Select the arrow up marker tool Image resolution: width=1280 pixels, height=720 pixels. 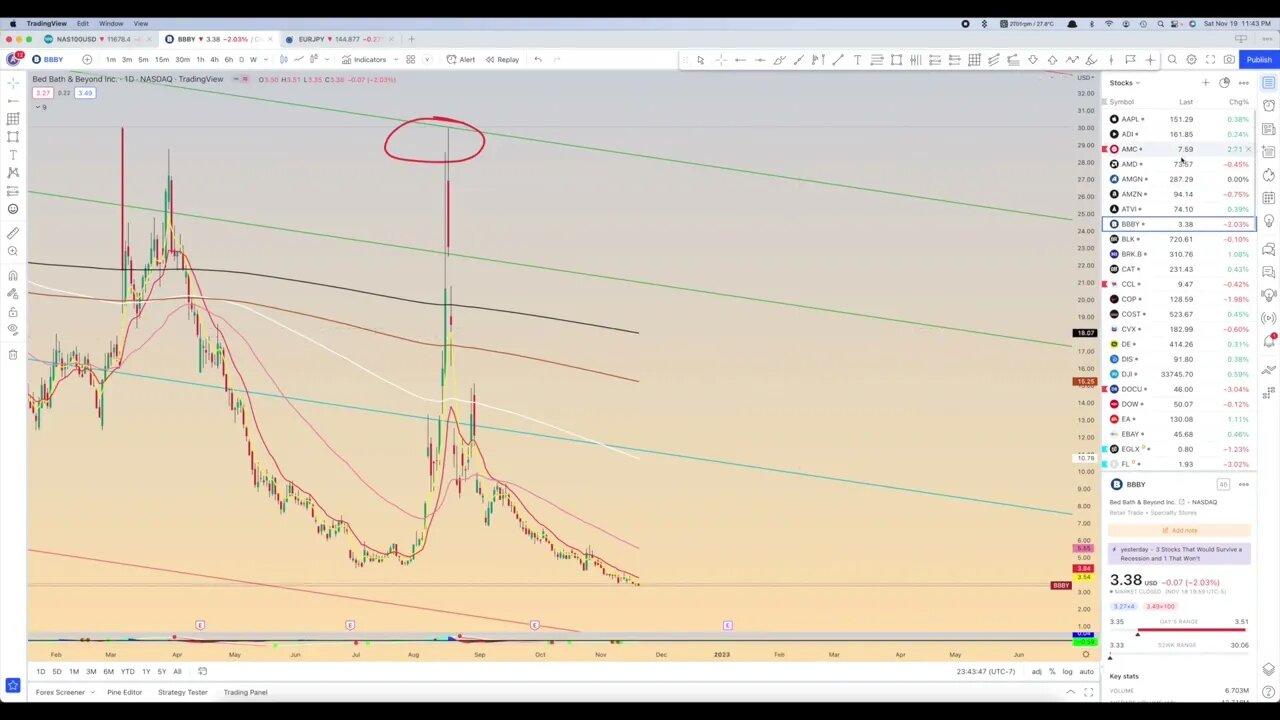tap(1052, 60)
